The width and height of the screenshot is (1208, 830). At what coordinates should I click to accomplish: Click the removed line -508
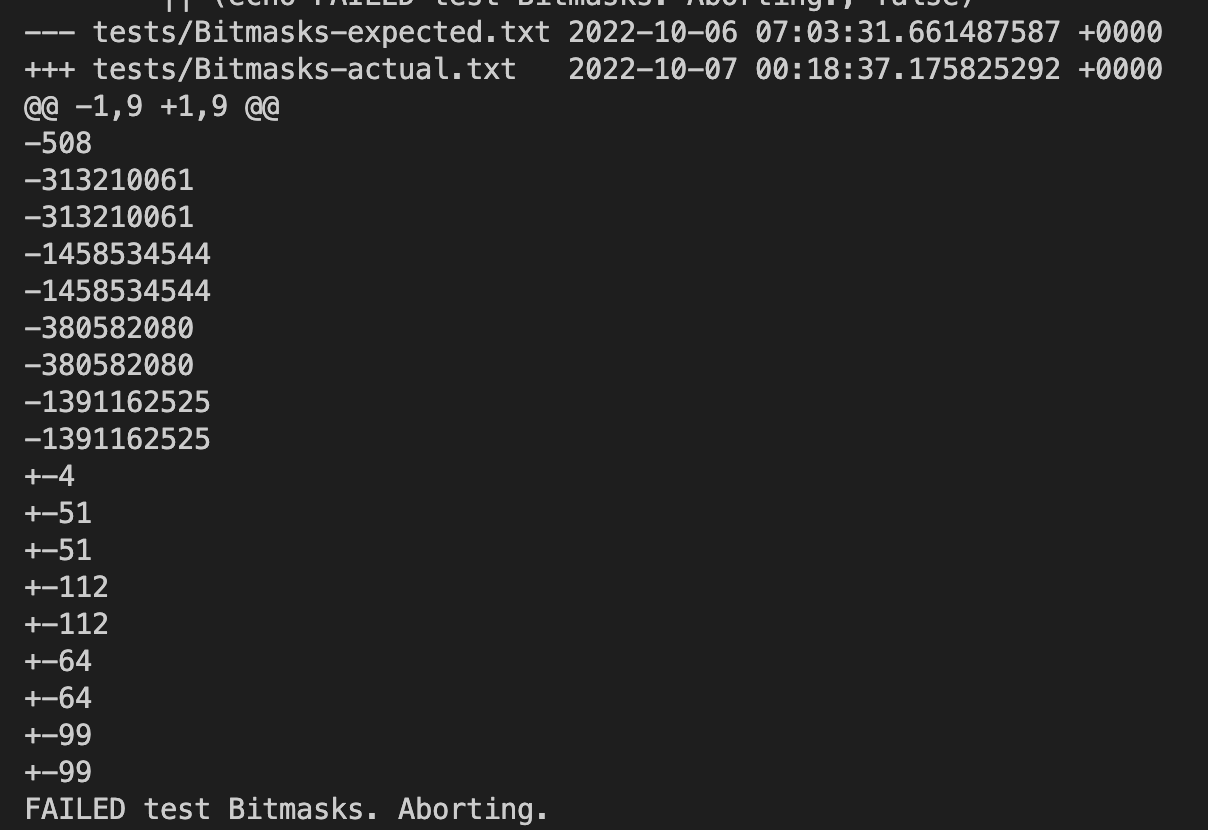[x=58, y=143]
